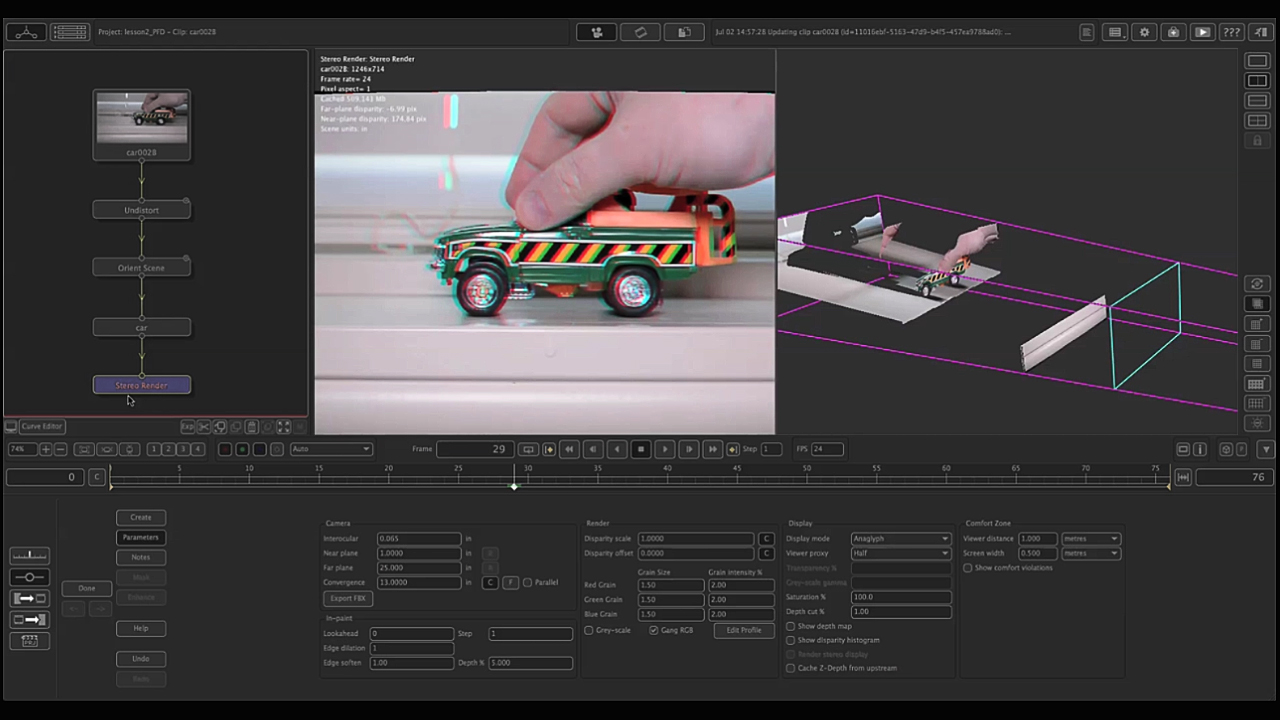Select the Undistort node in the tree
1280x720 pixels.
(x=141, y=210)
